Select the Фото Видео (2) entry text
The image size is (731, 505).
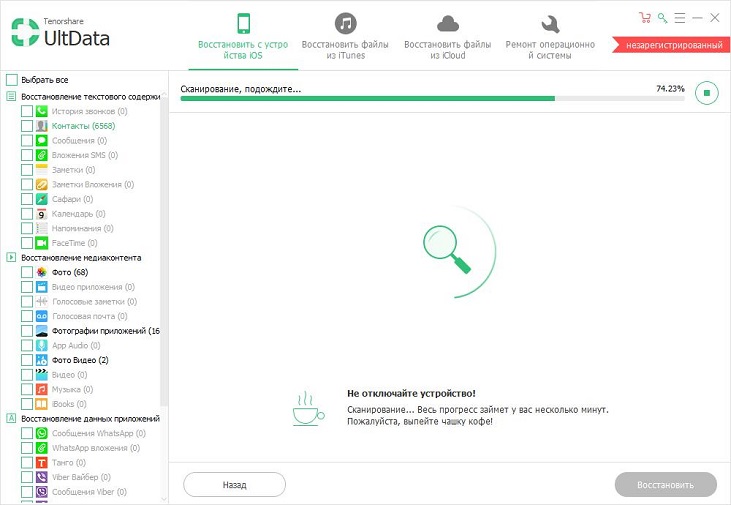pyautogui.click(x=80, y=360)
